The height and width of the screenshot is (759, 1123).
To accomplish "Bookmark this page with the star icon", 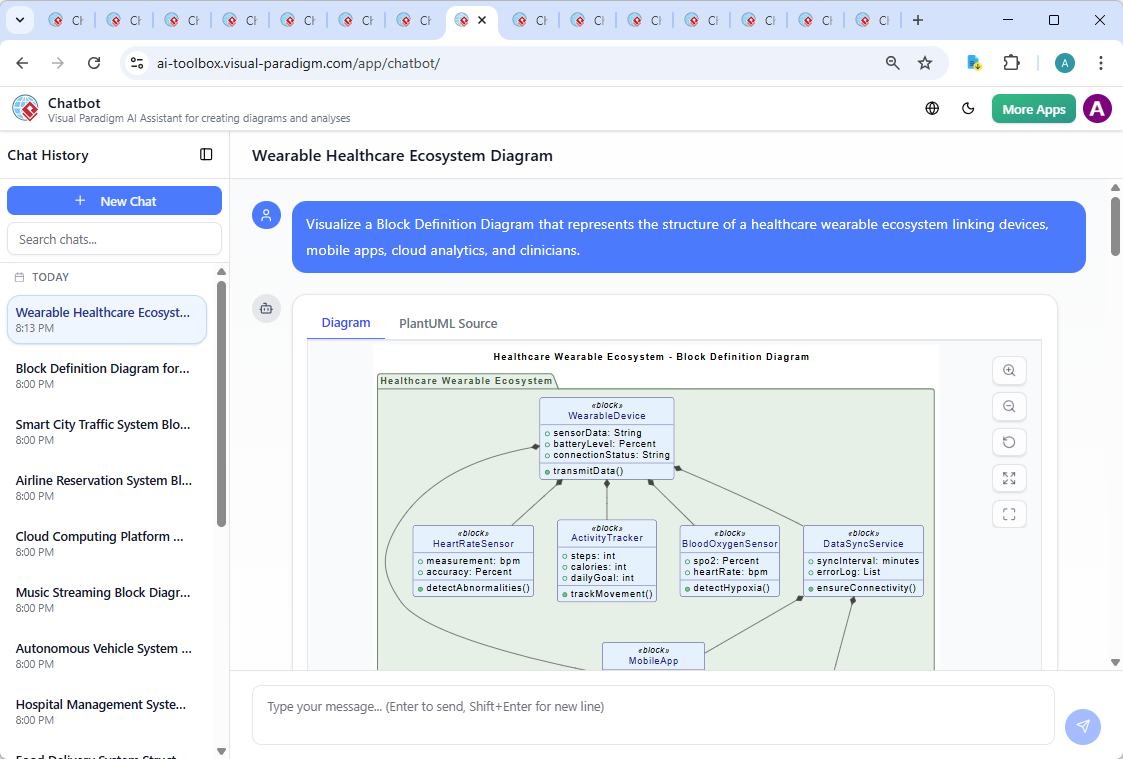I will pos(926,62).
